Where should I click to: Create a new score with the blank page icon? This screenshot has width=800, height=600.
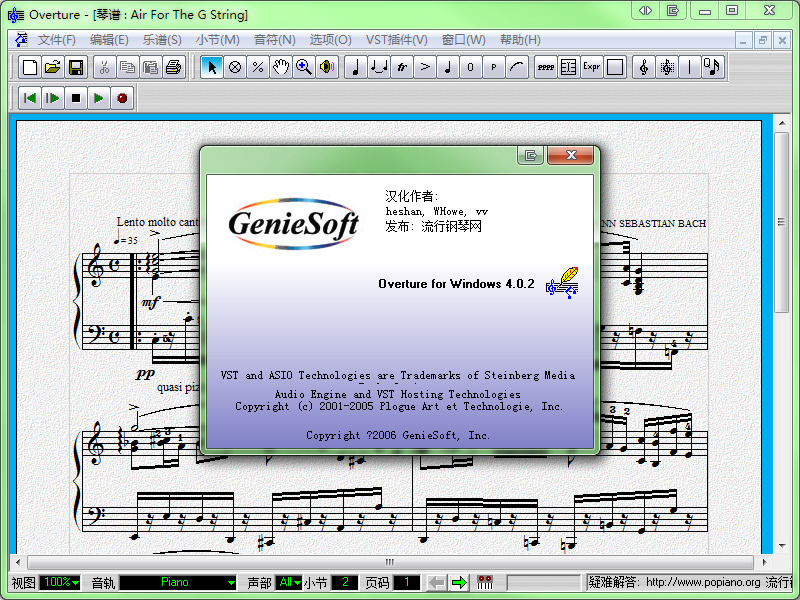point(30,67)
